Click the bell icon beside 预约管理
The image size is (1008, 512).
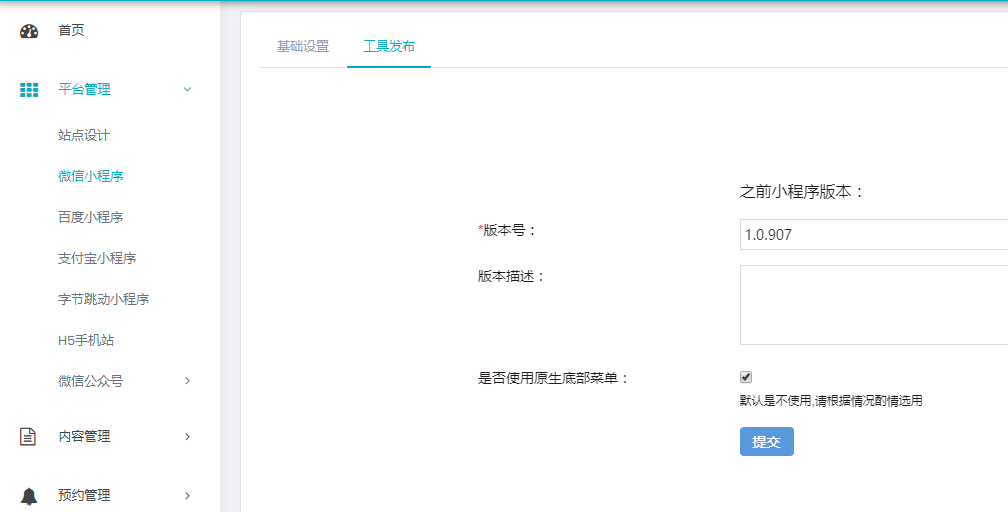pyautogui.click(x=29, y=496)
